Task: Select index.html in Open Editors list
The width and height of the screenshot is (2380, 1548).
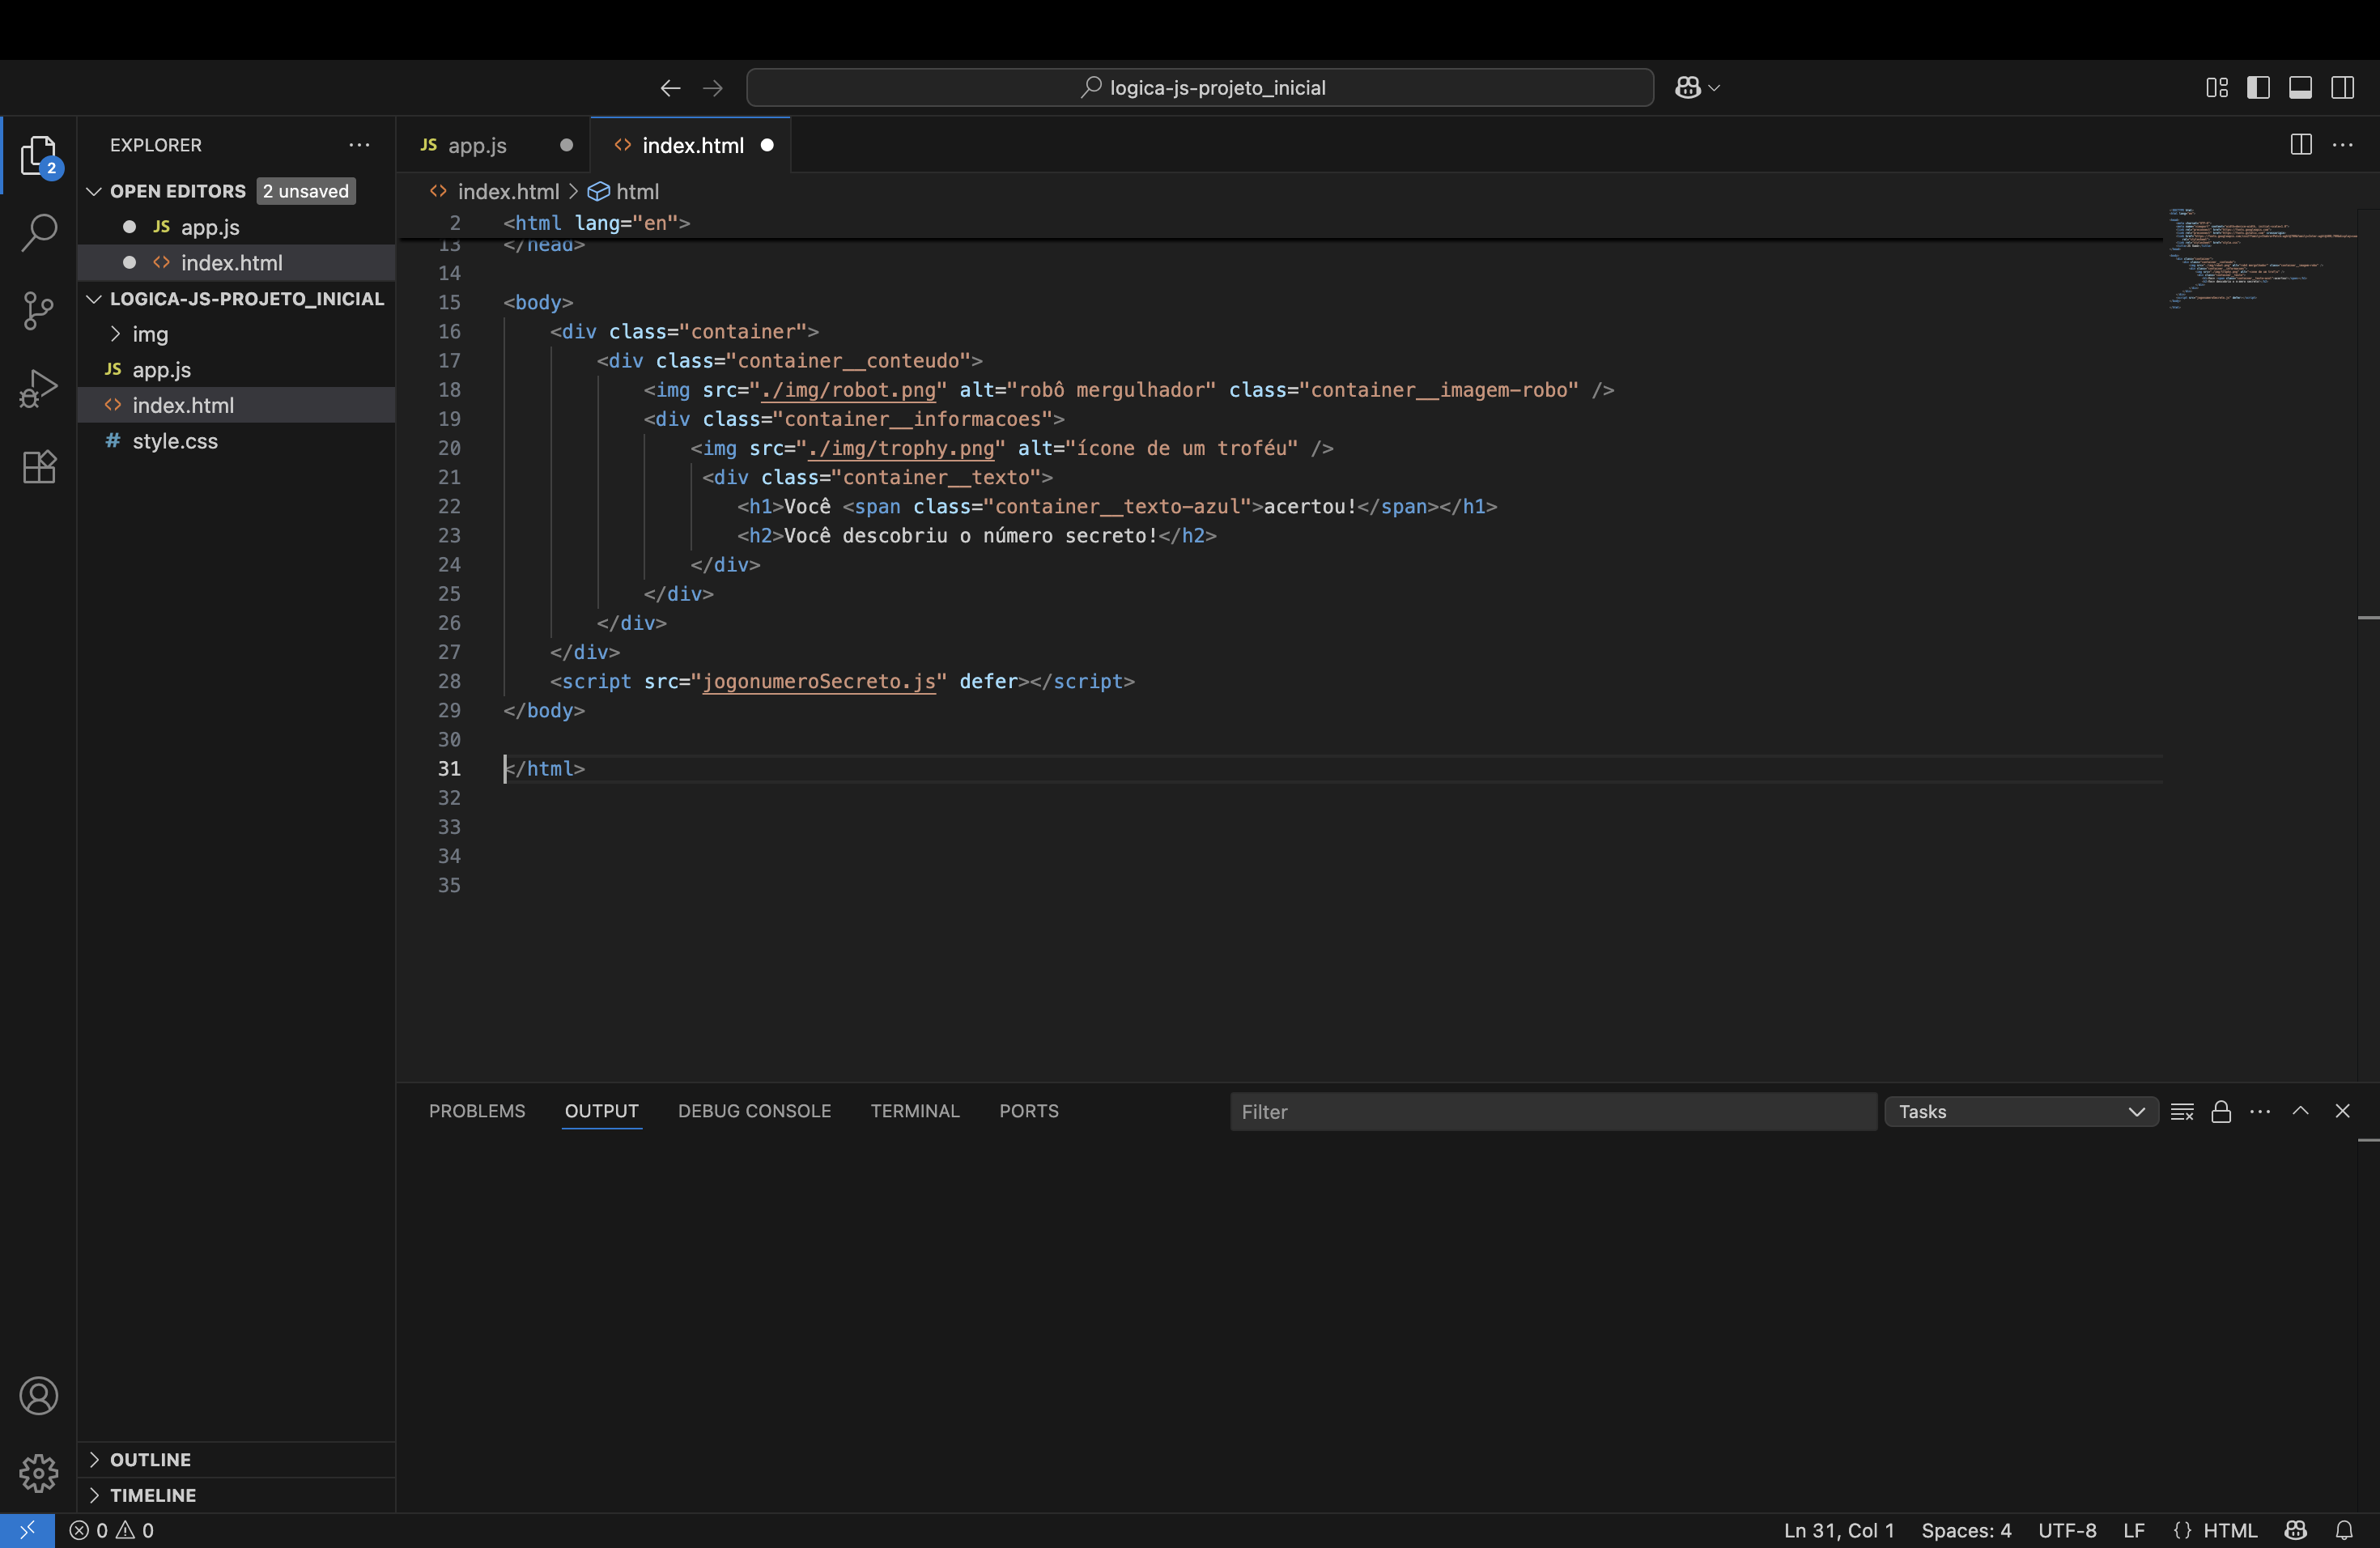Action: pyautogui.click(x=236, y=263)
